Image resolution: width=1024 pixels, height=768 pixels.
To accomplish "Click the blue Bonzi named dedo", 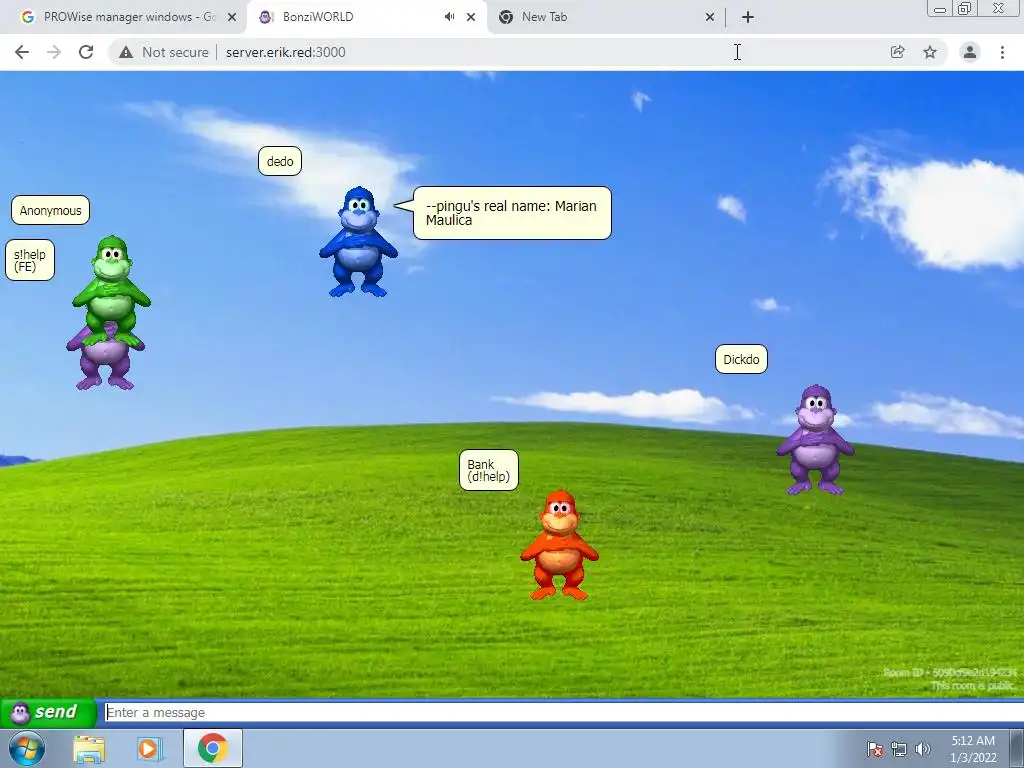I will [x=358, y=242].
